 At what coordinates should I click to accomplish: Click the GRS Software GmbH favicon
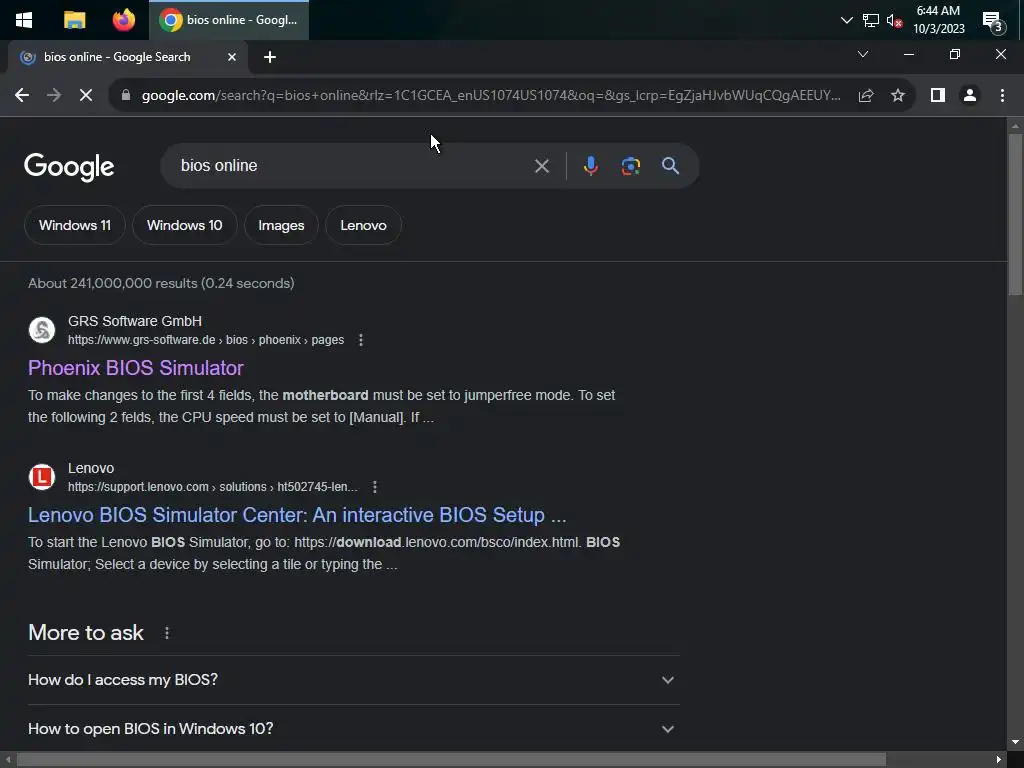click(x=42, y=330)
